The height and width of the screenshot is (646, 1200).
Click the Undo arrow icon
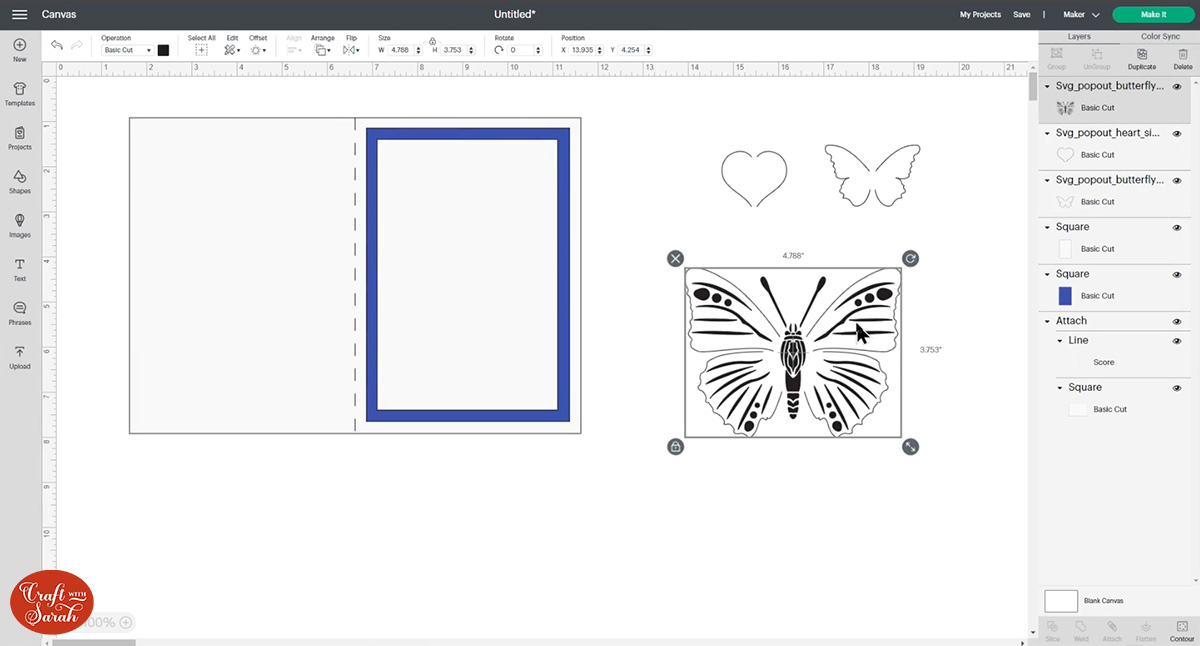coord(57,45)
